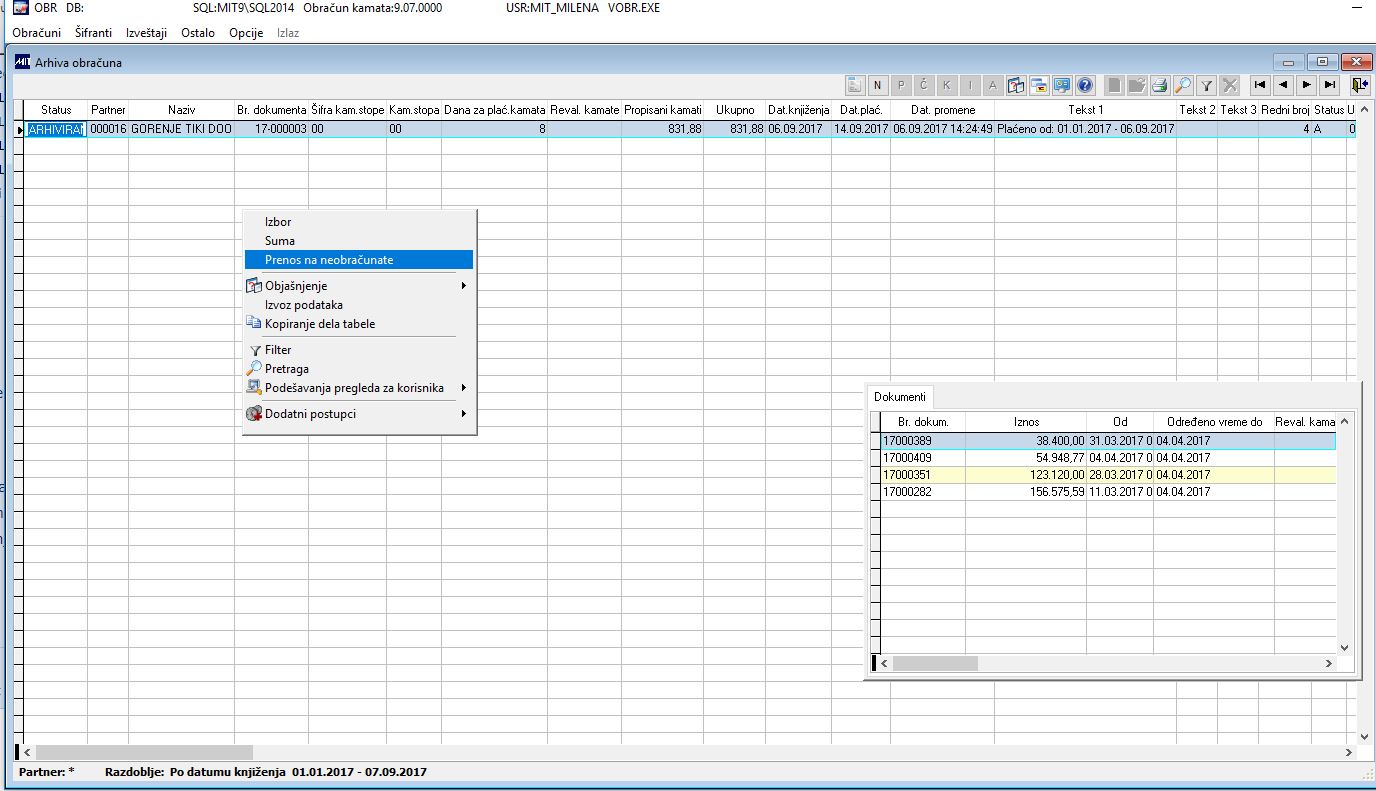Choose Filter in the context menu
Screen dimensions: 1376x791
(359, 350)
